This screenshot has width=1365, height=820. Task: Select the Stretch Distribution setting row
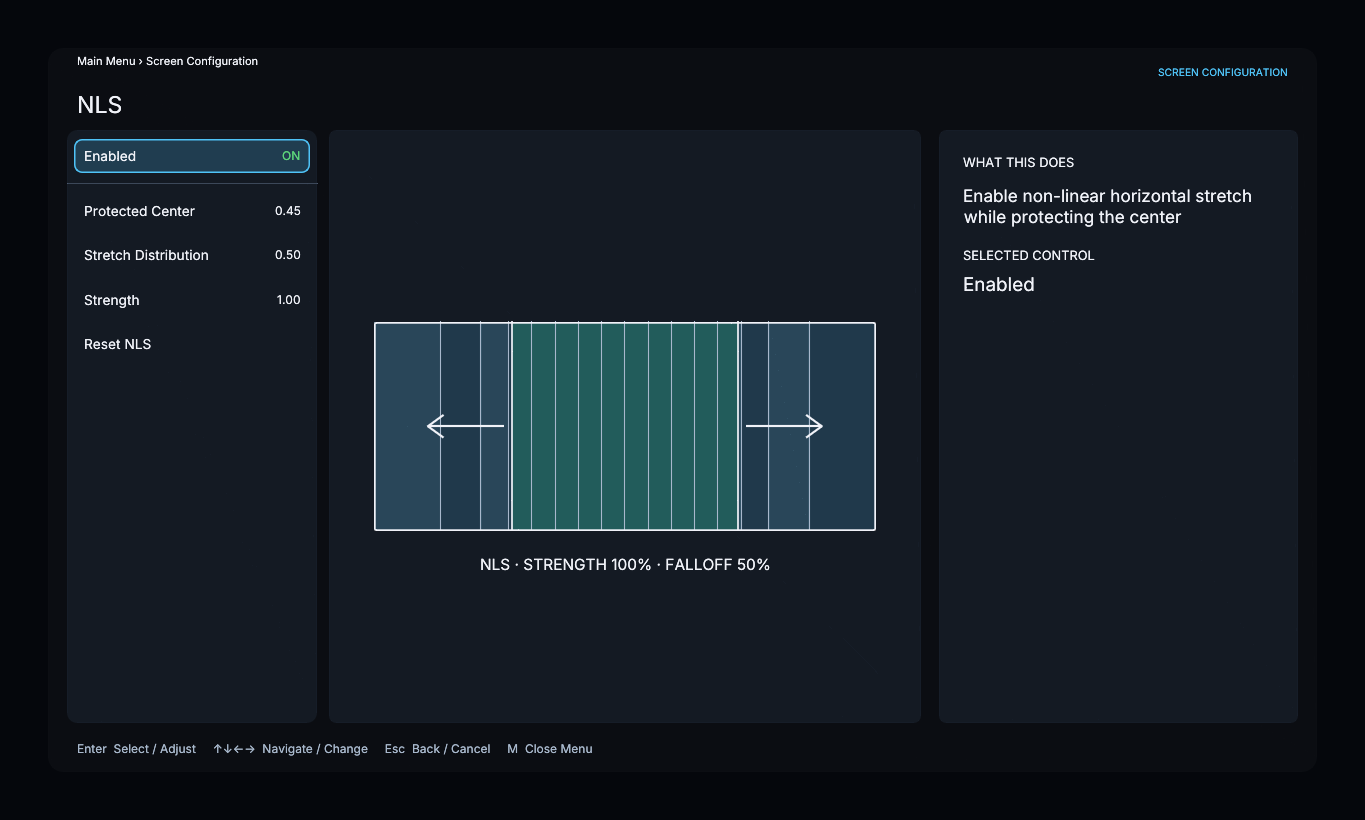click(192, 255)
